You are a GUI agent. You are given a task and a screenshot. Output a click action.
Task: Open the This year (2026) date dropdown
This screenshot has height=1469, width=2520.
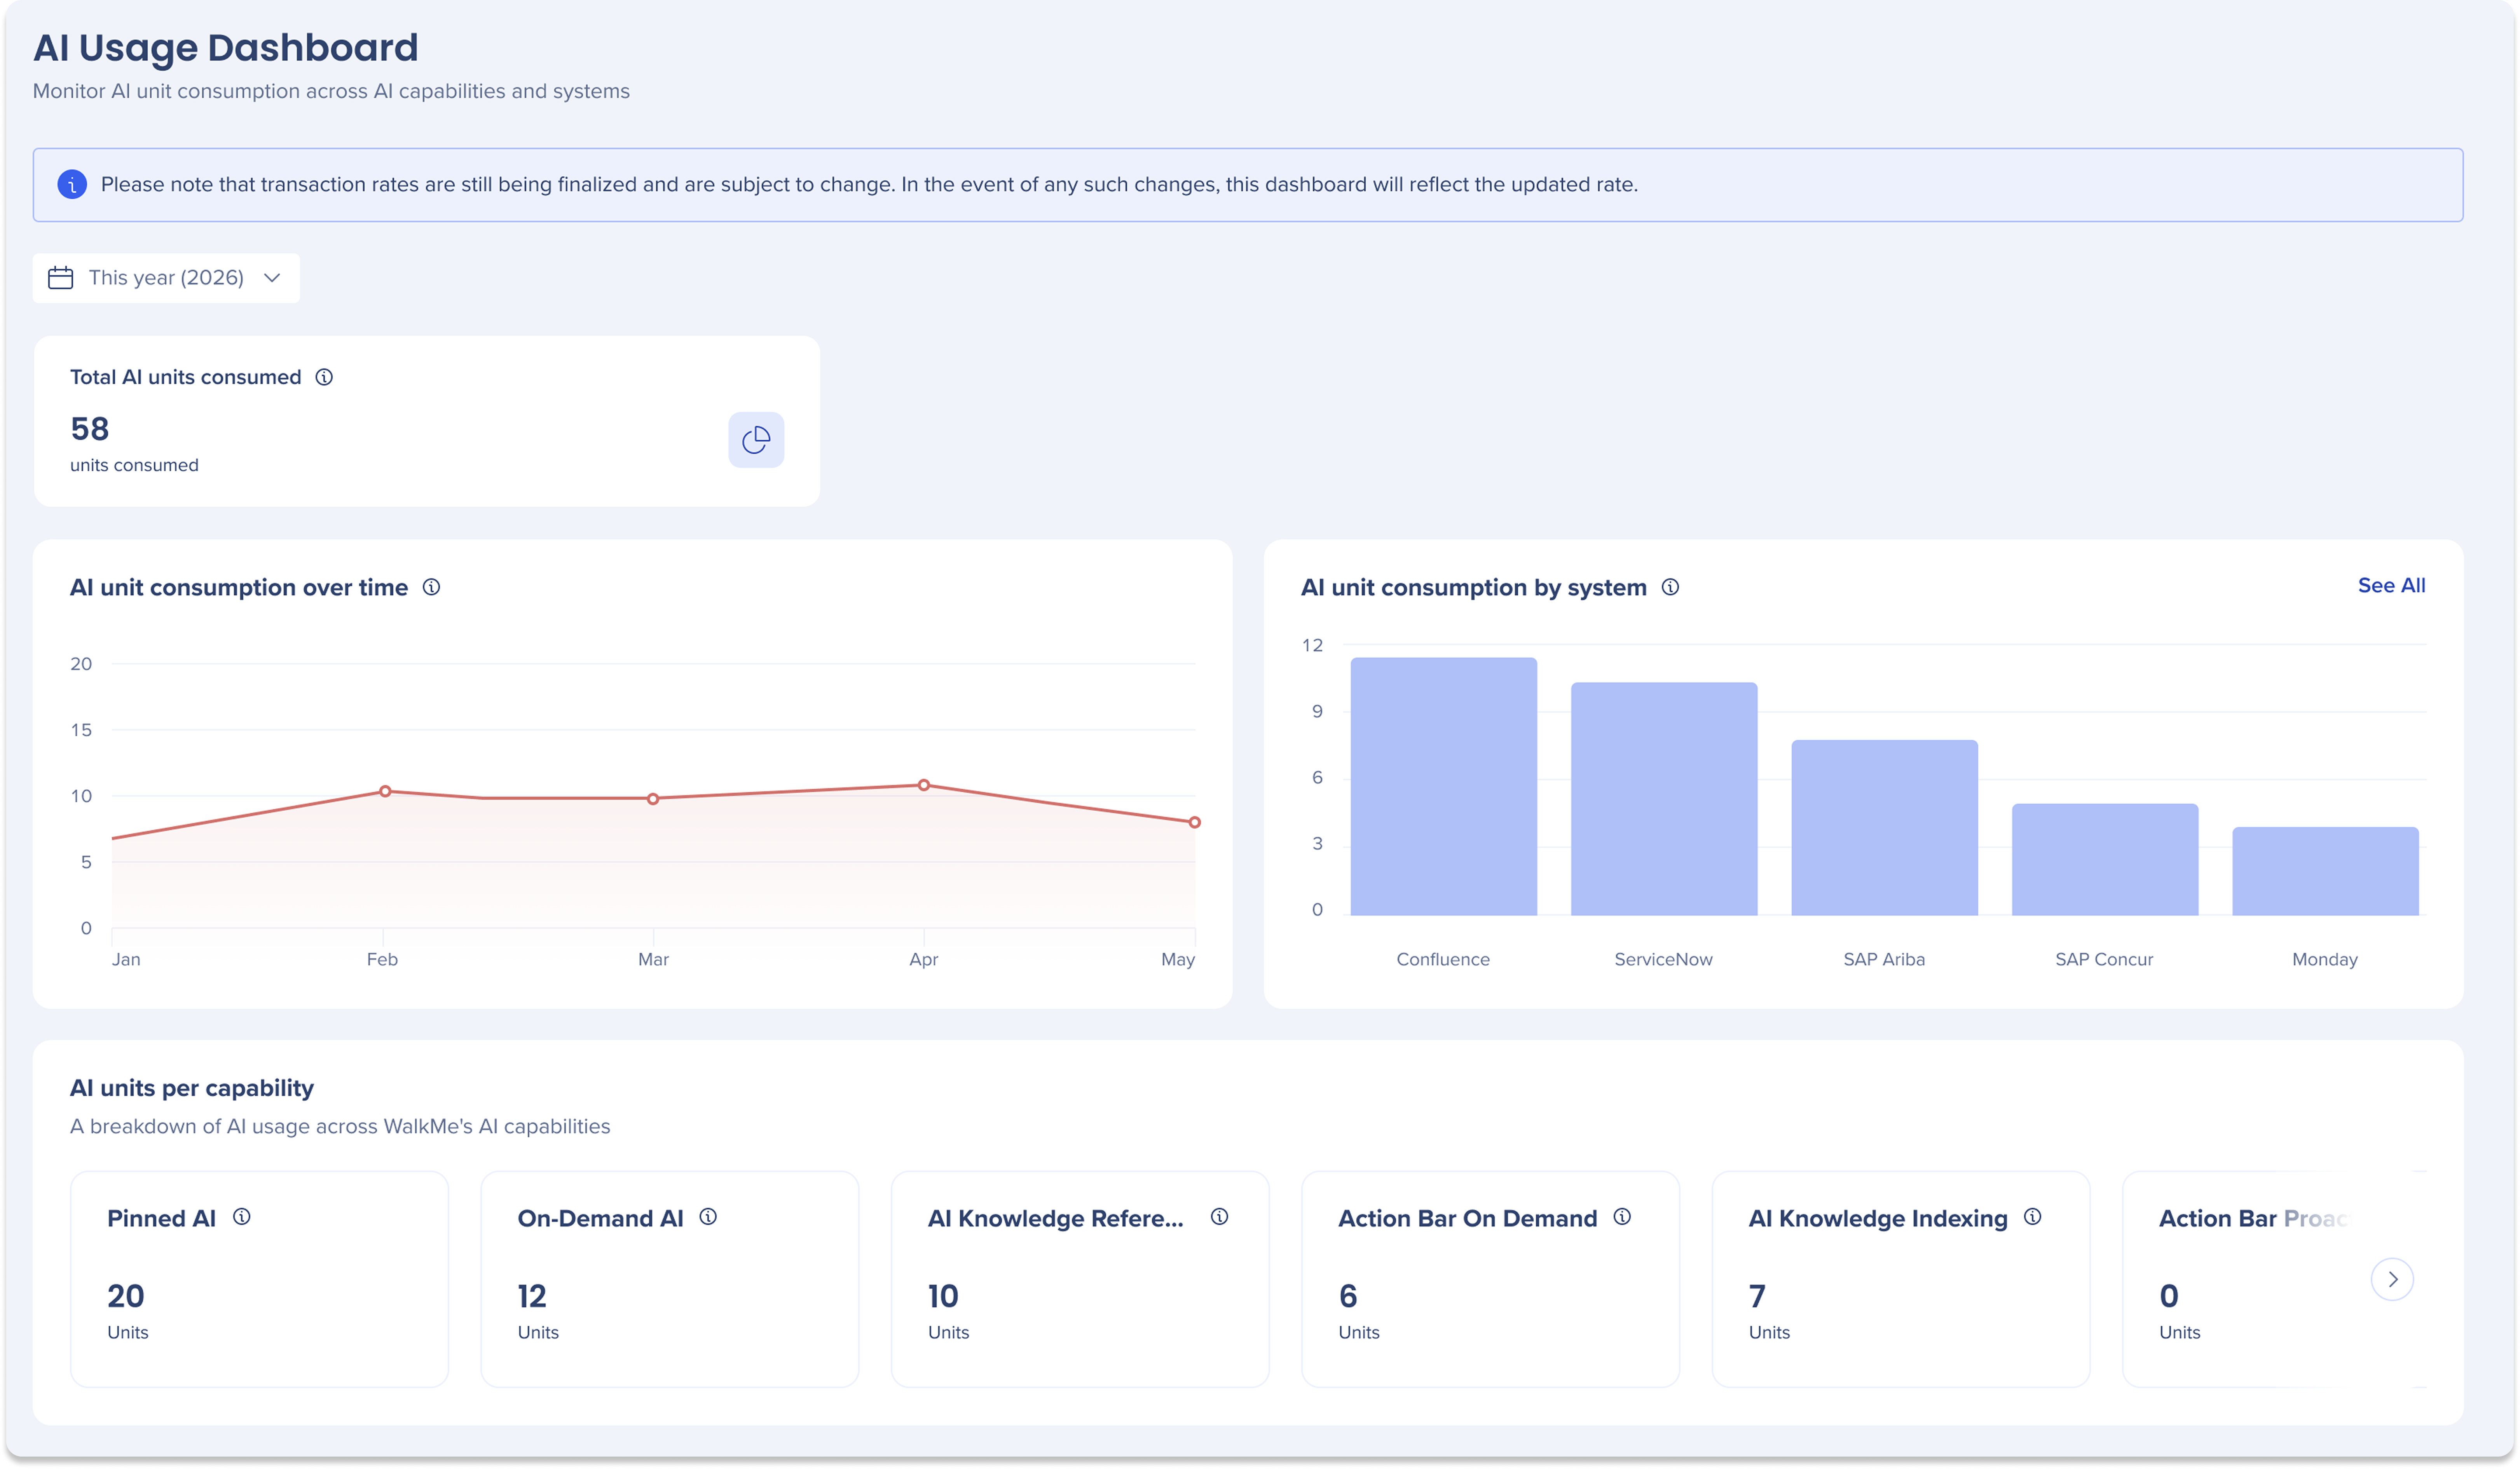click(x=166, y=278)
